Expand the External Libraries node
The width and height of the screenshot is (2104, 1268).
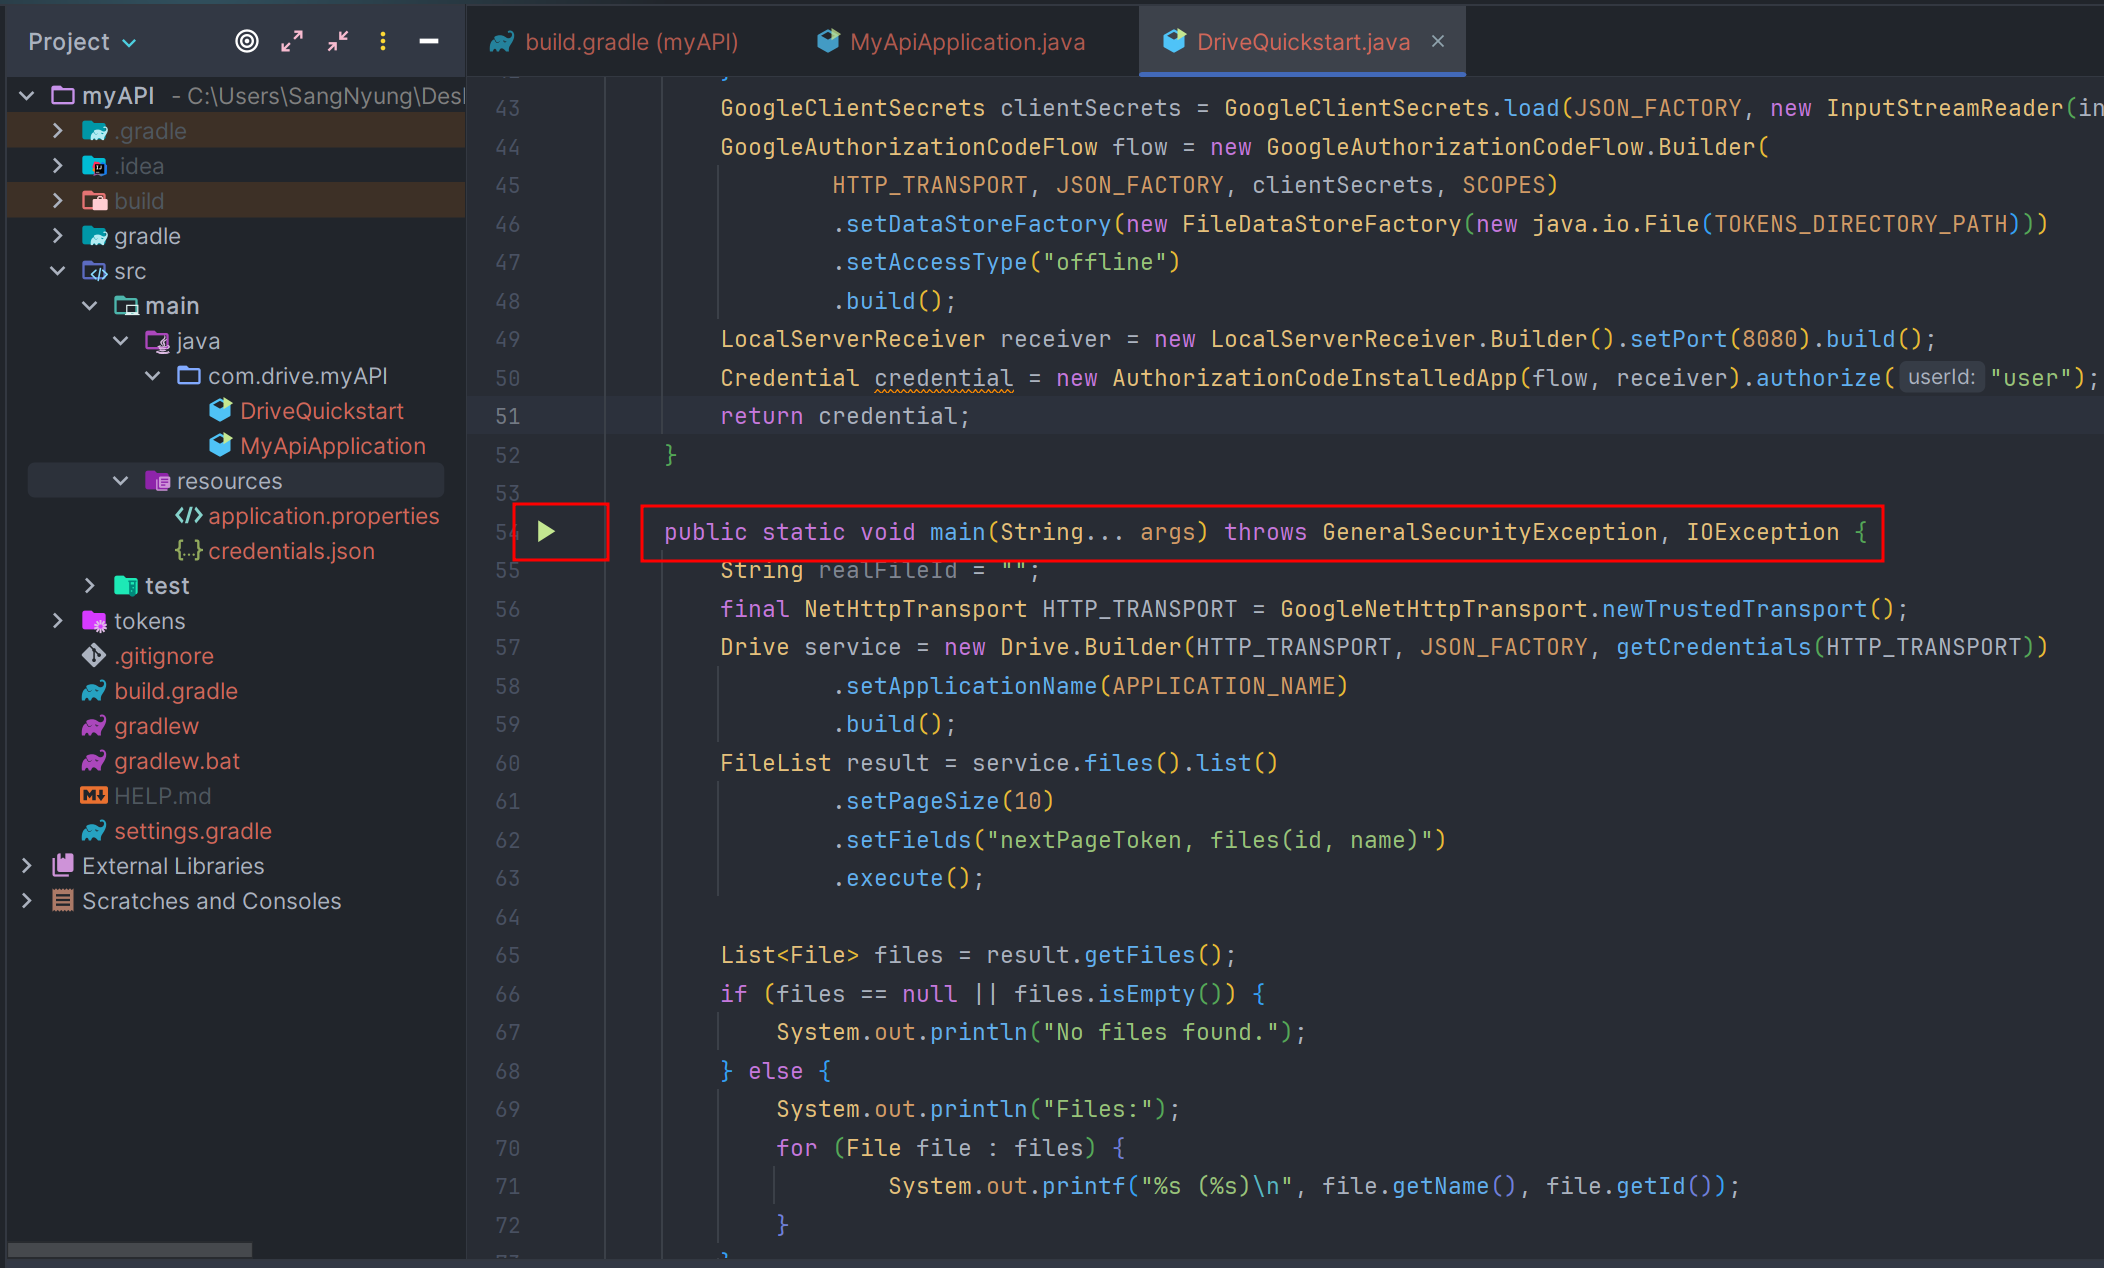click(27, 866)
